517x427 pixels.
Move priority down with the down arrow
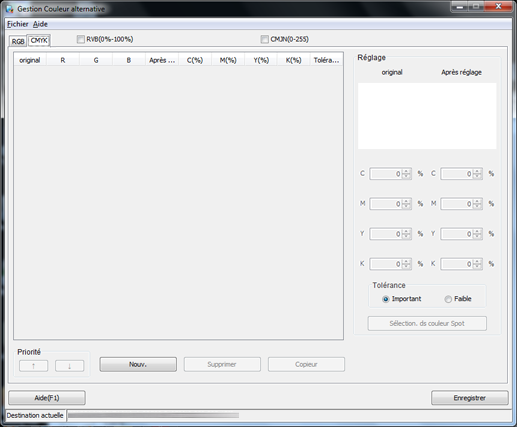pos(70,366)
